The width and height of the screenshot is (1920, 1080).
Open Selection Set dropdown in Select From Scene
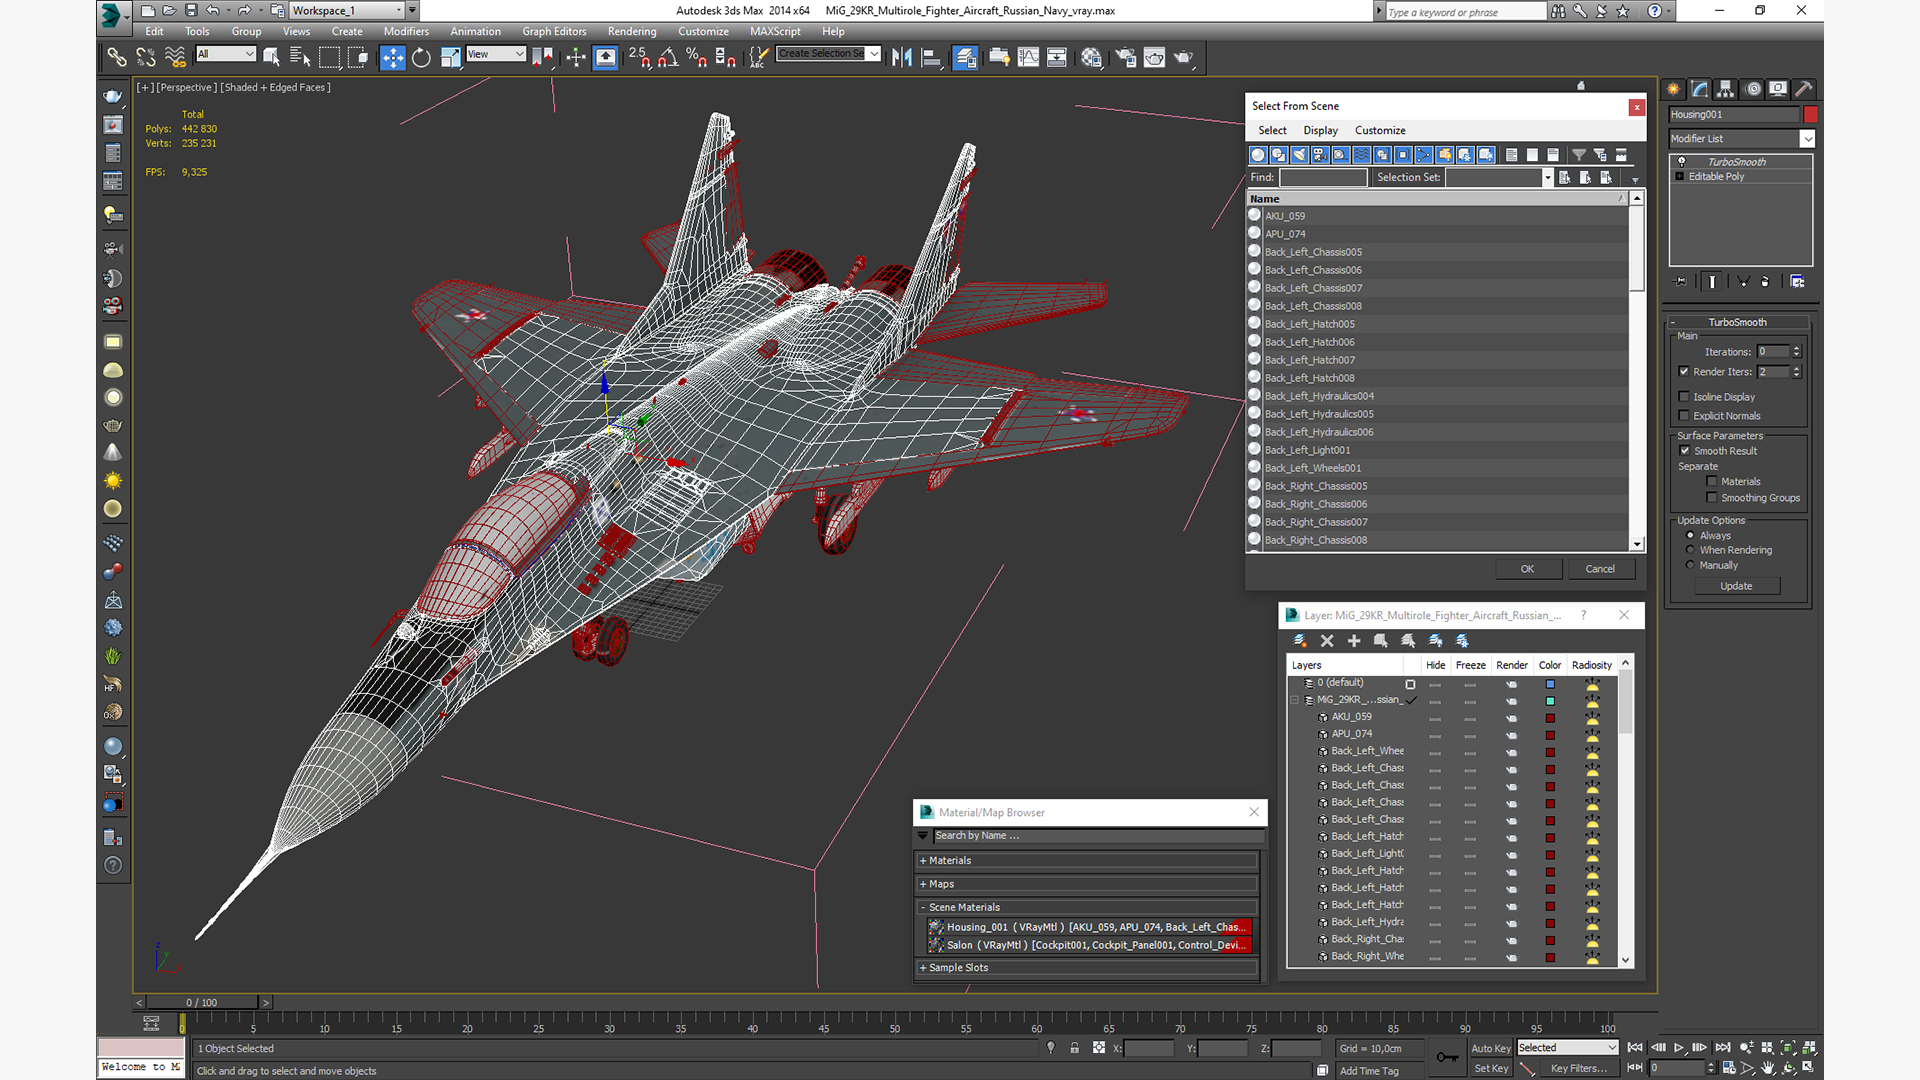[x=1547, y=178]
